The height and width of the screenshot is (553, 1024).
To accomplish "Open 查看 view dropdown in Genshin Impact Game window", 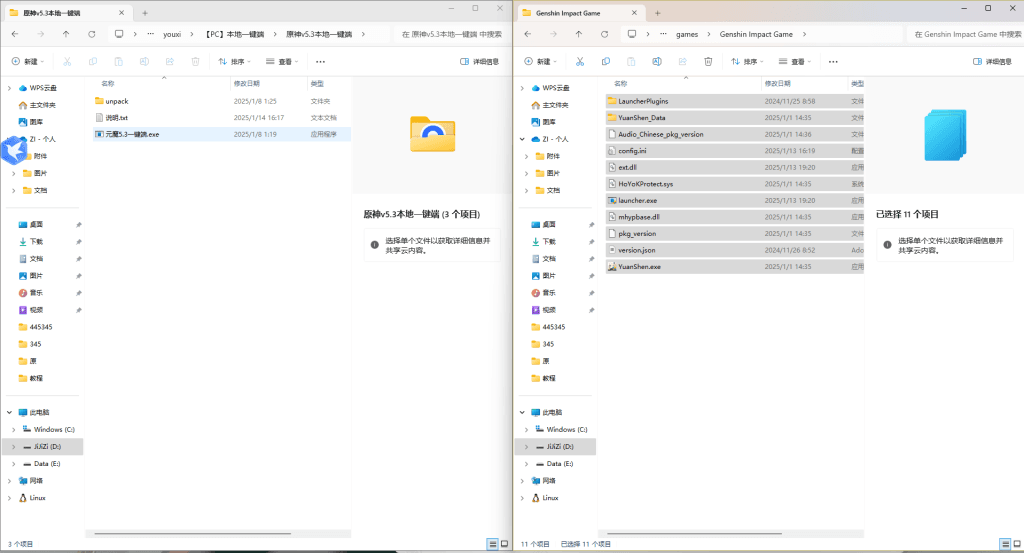I will [x=796, y=61].
